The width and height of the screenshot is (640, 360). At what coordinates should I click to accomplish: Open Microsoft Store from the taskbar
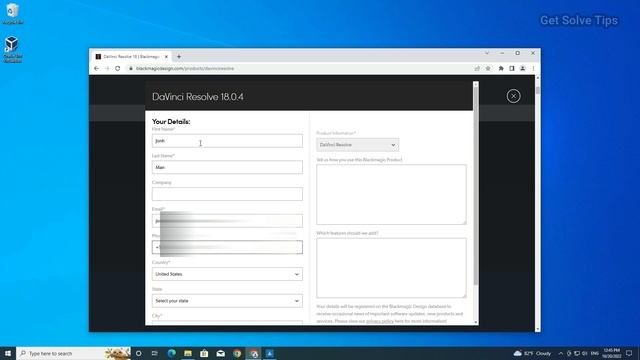coord(204,353)
